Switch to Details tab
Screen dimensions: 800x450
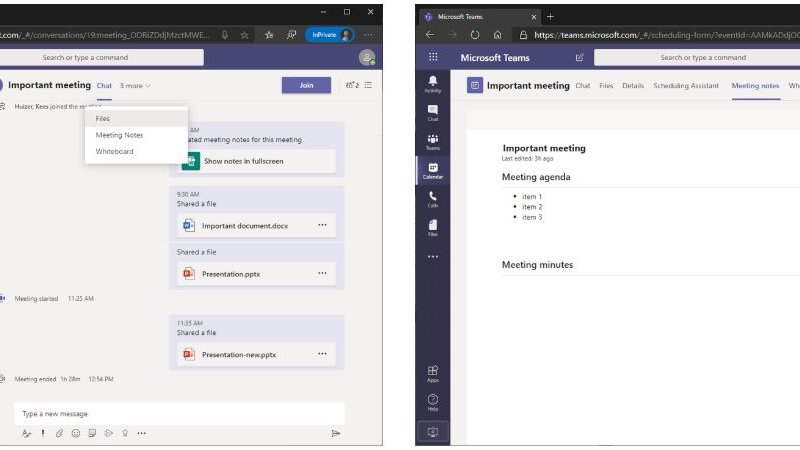[x=633, y=86]
